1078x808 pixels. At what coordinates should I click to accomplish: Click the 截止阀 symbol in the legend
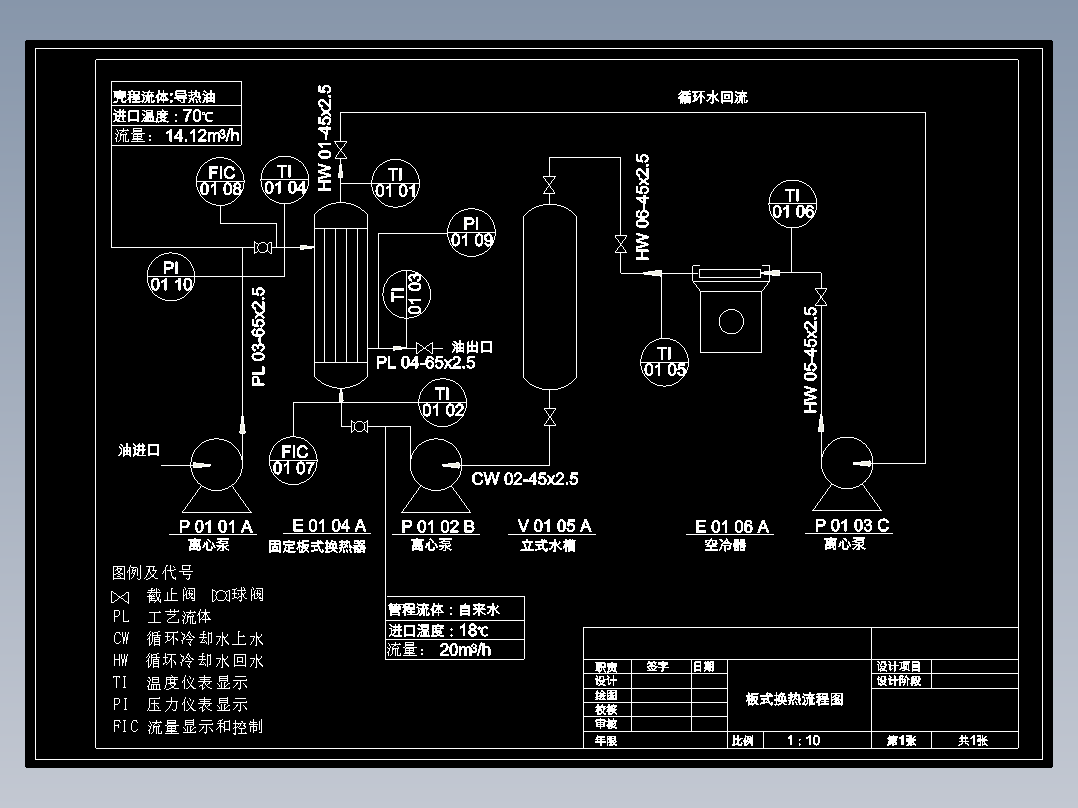pyautogui.click(x=120, y=598)
